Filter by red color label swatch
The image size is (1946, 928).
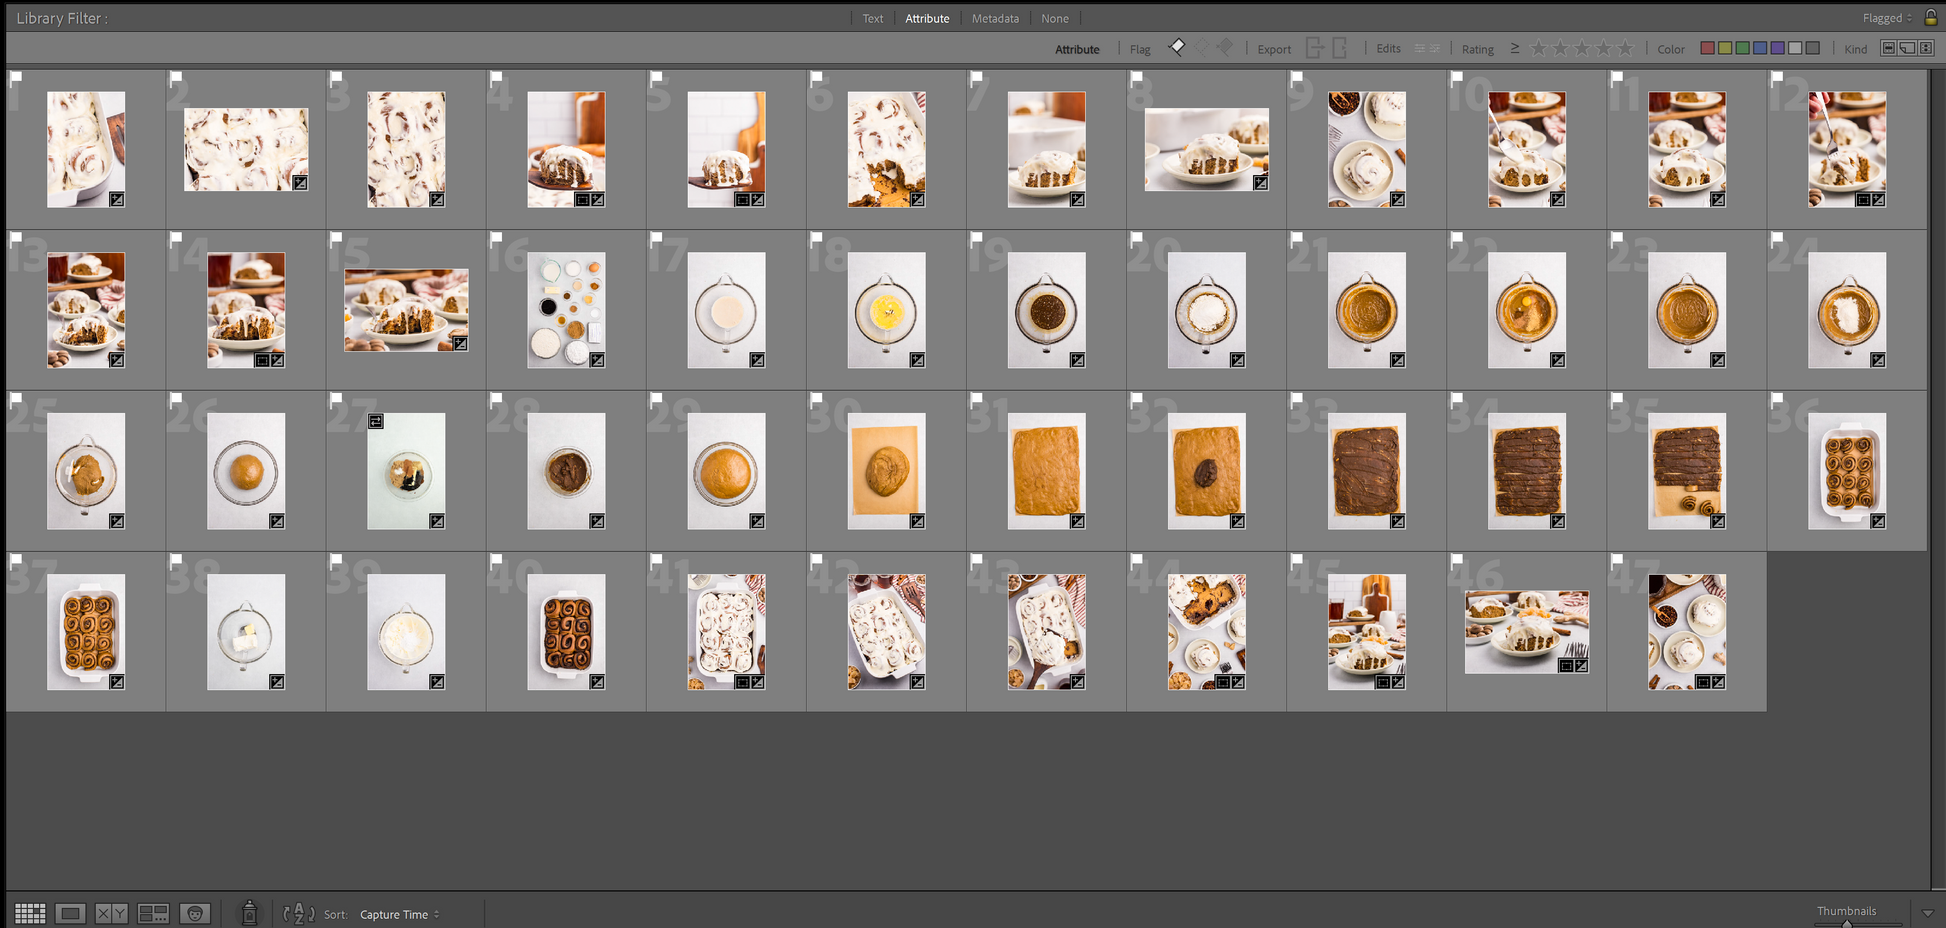click(x=1708, y=48)
